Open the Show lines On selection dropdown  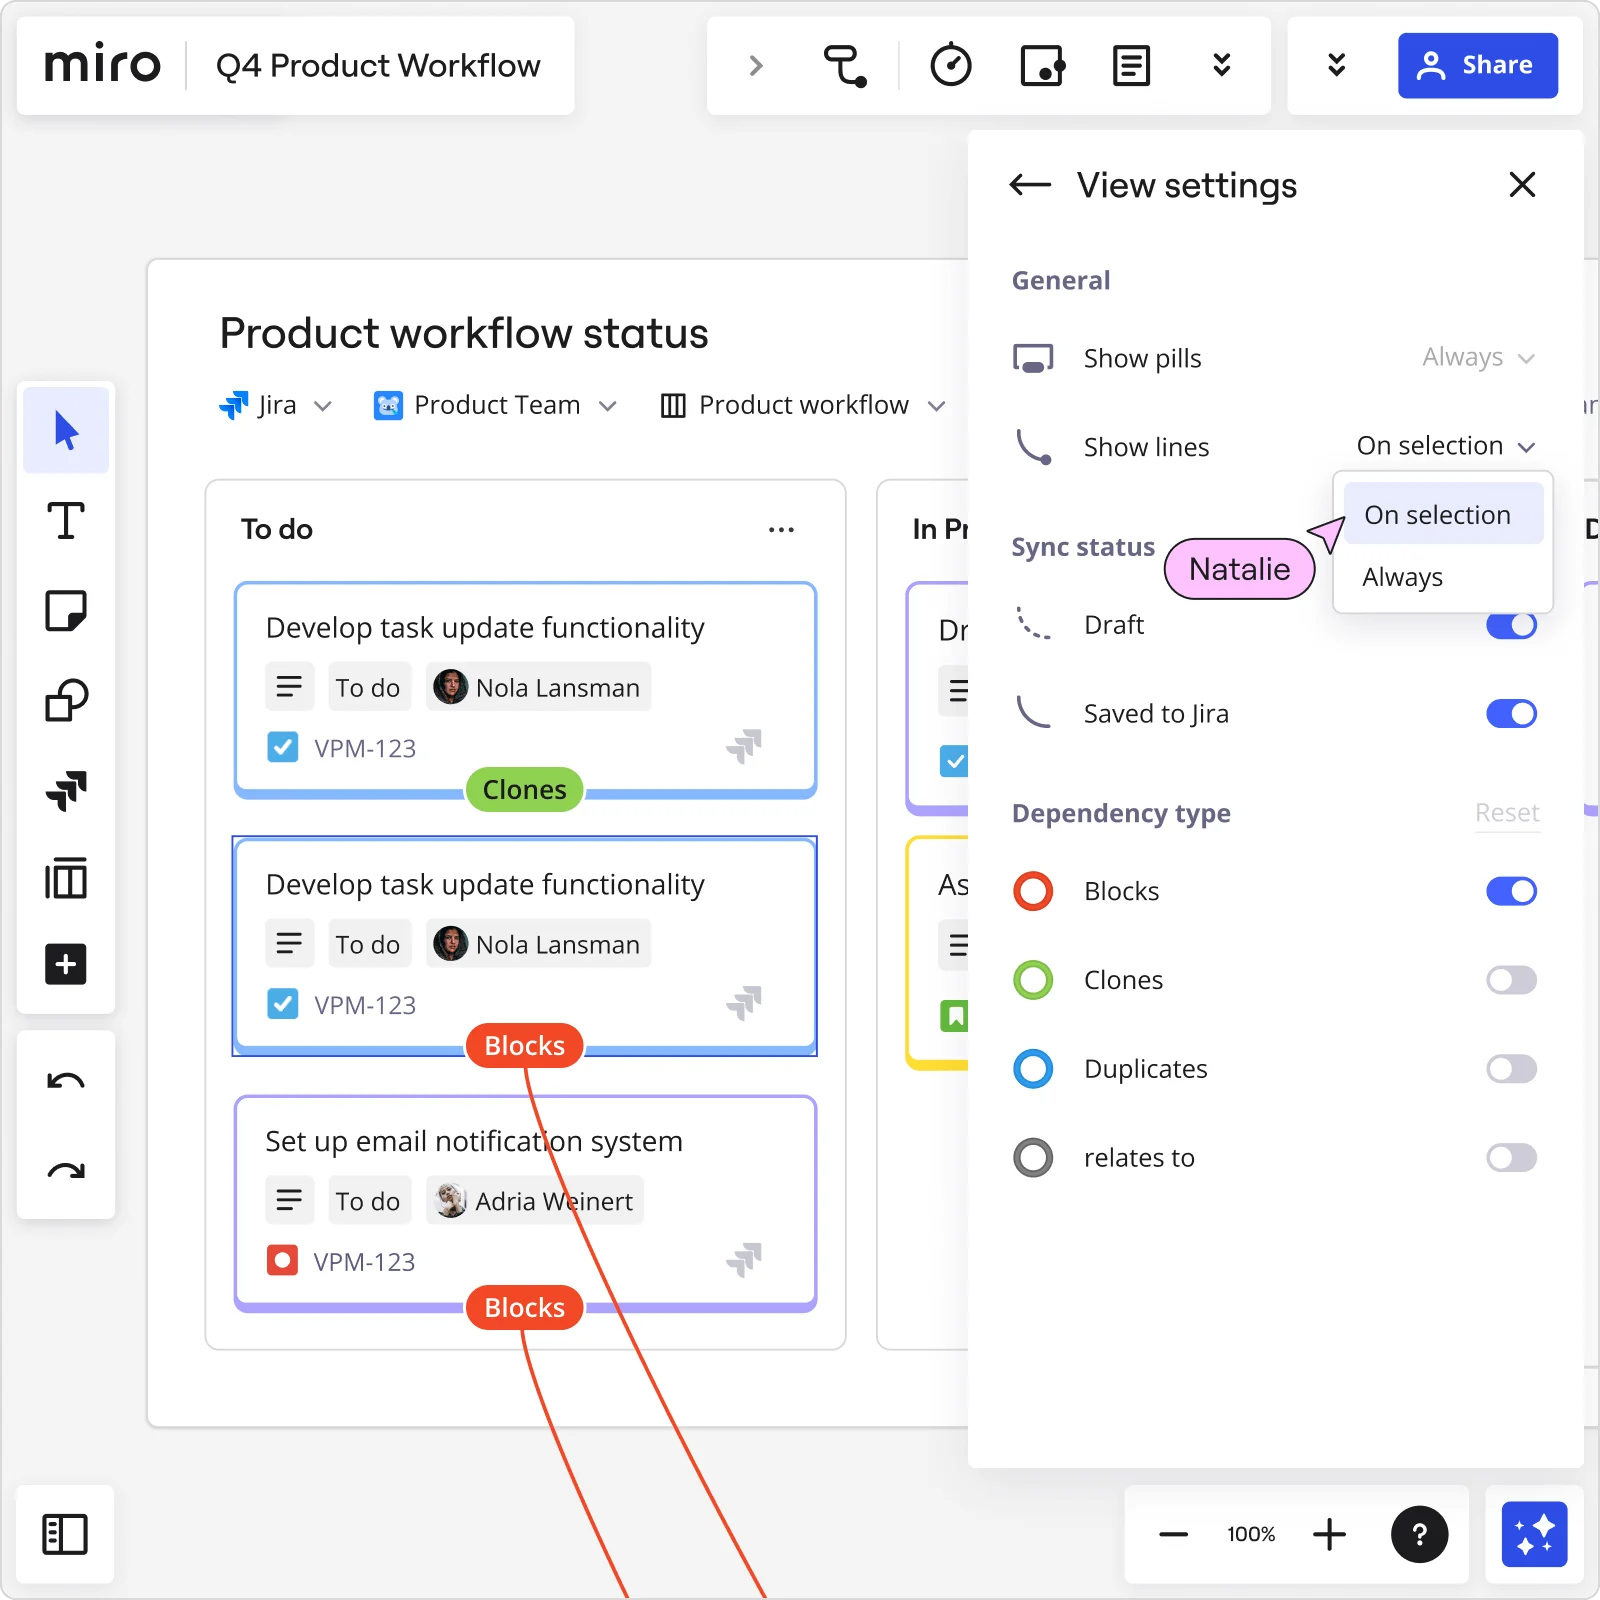click(1445, 446)
